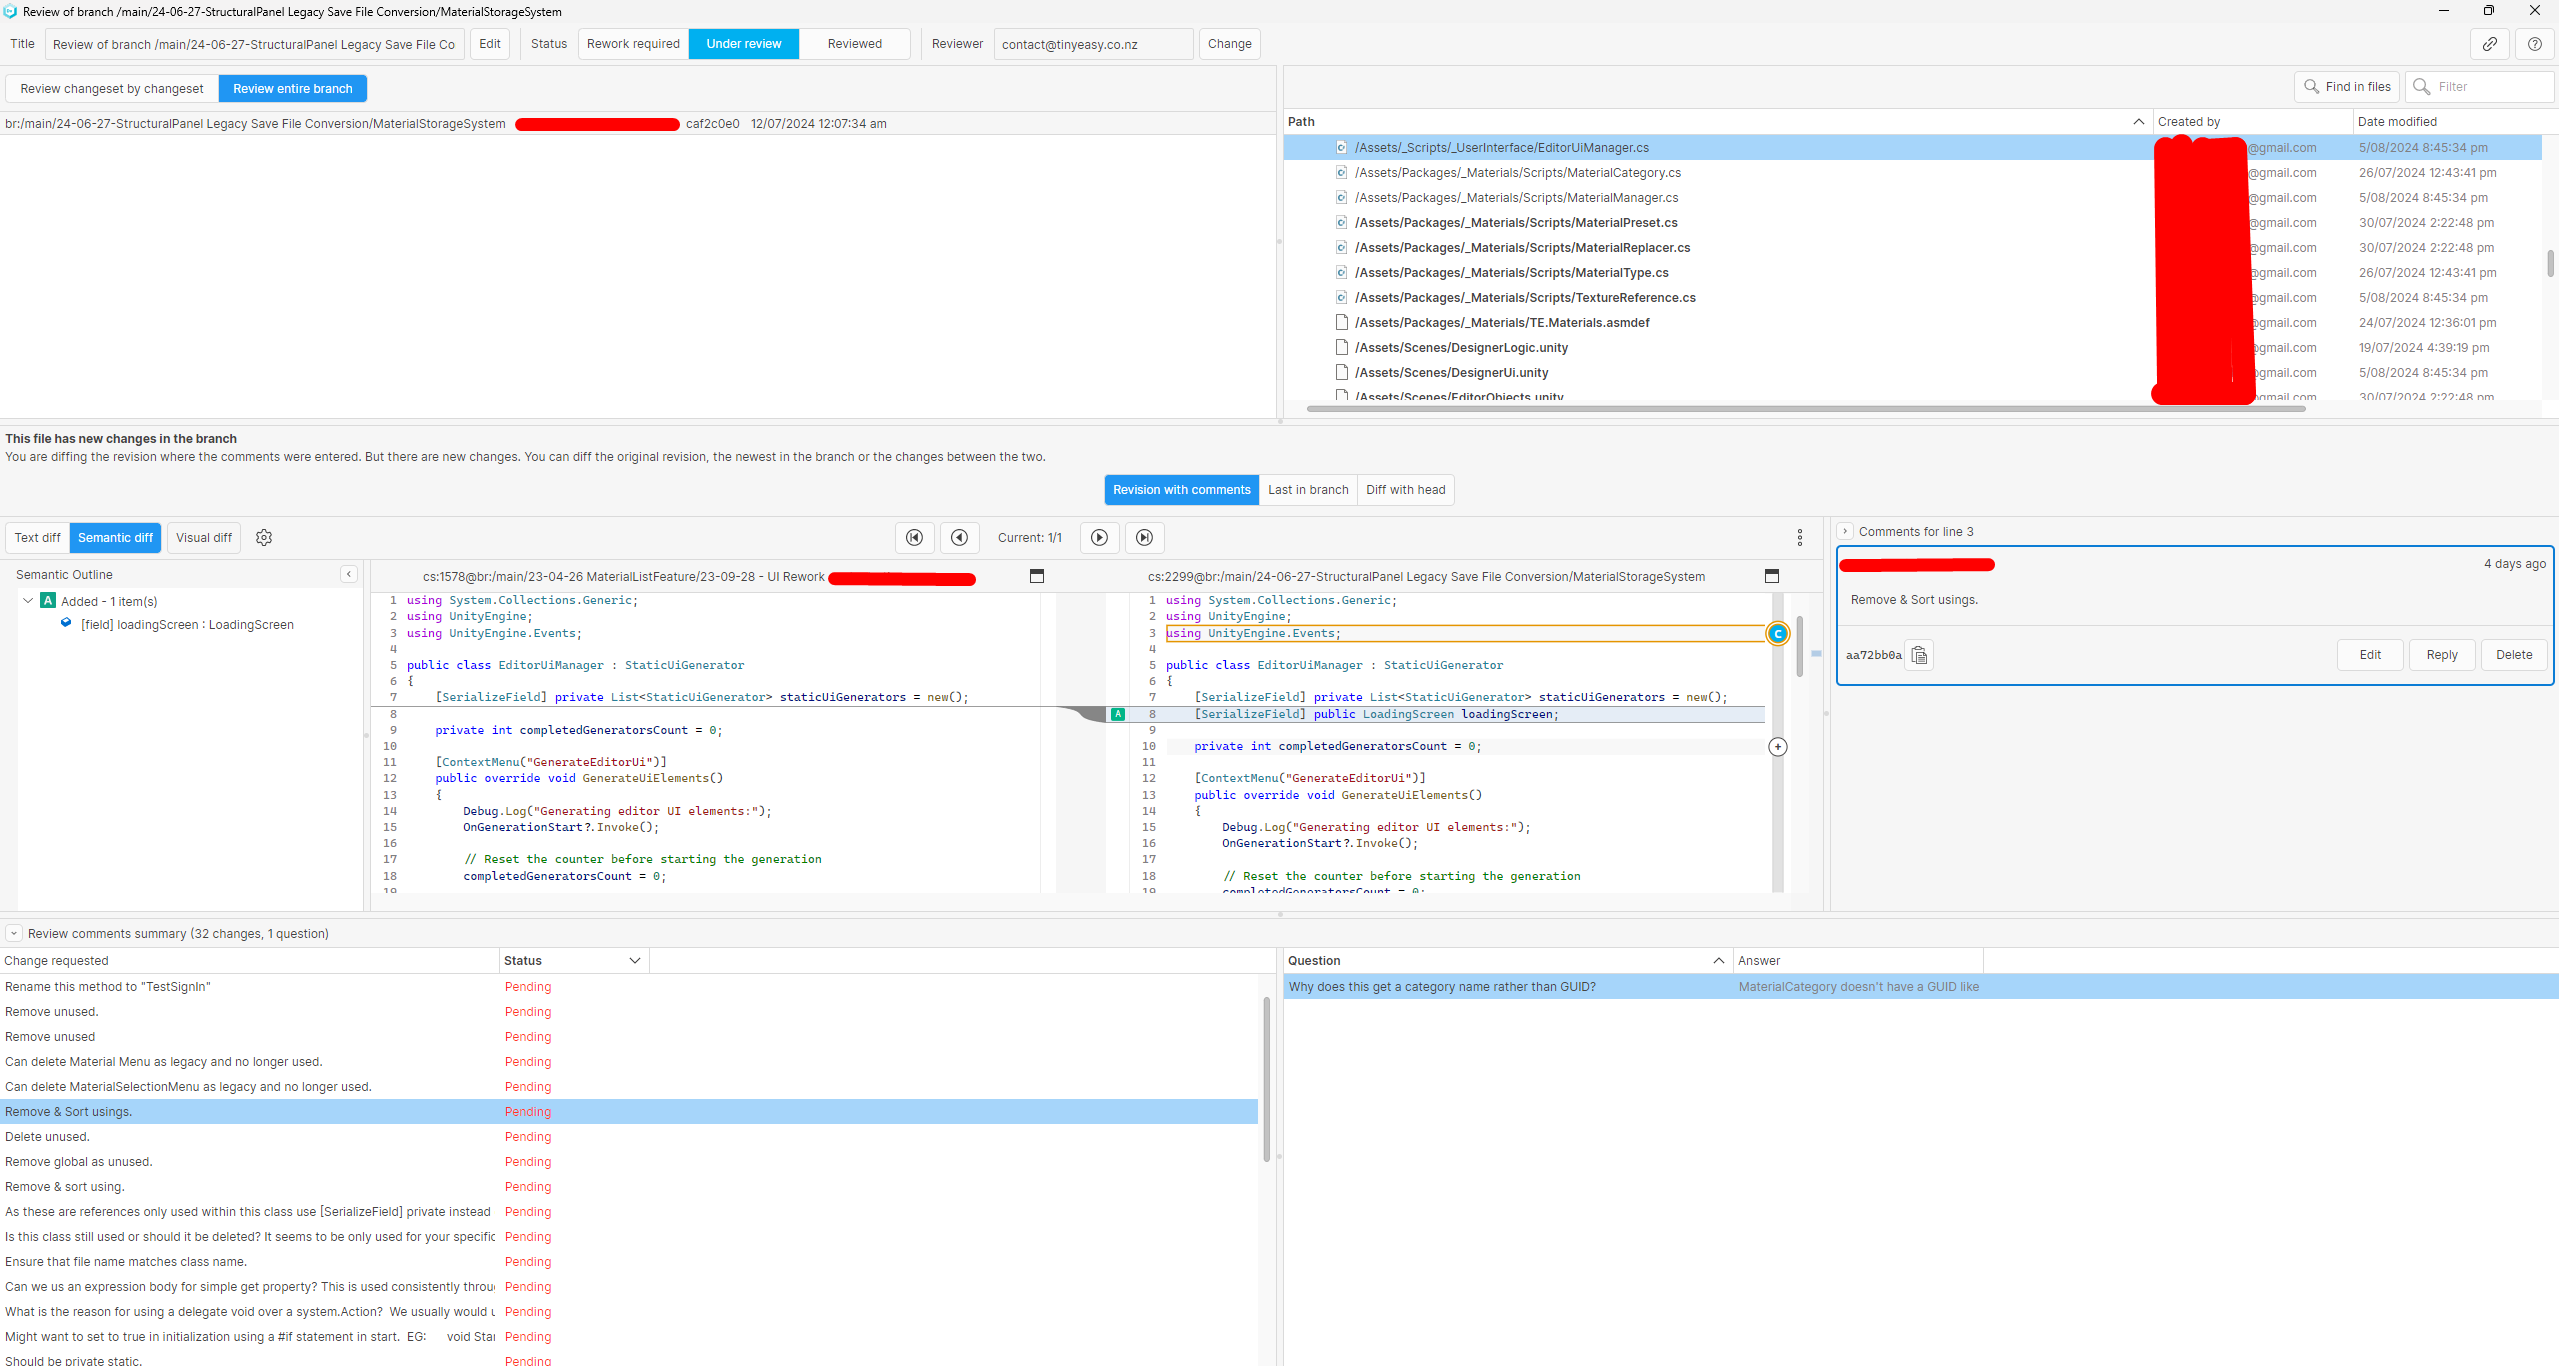The width and height of the screenshot is (2559, 1366).
Task: Collapse the Review comments summary section
Action: (x=14, y=934)
